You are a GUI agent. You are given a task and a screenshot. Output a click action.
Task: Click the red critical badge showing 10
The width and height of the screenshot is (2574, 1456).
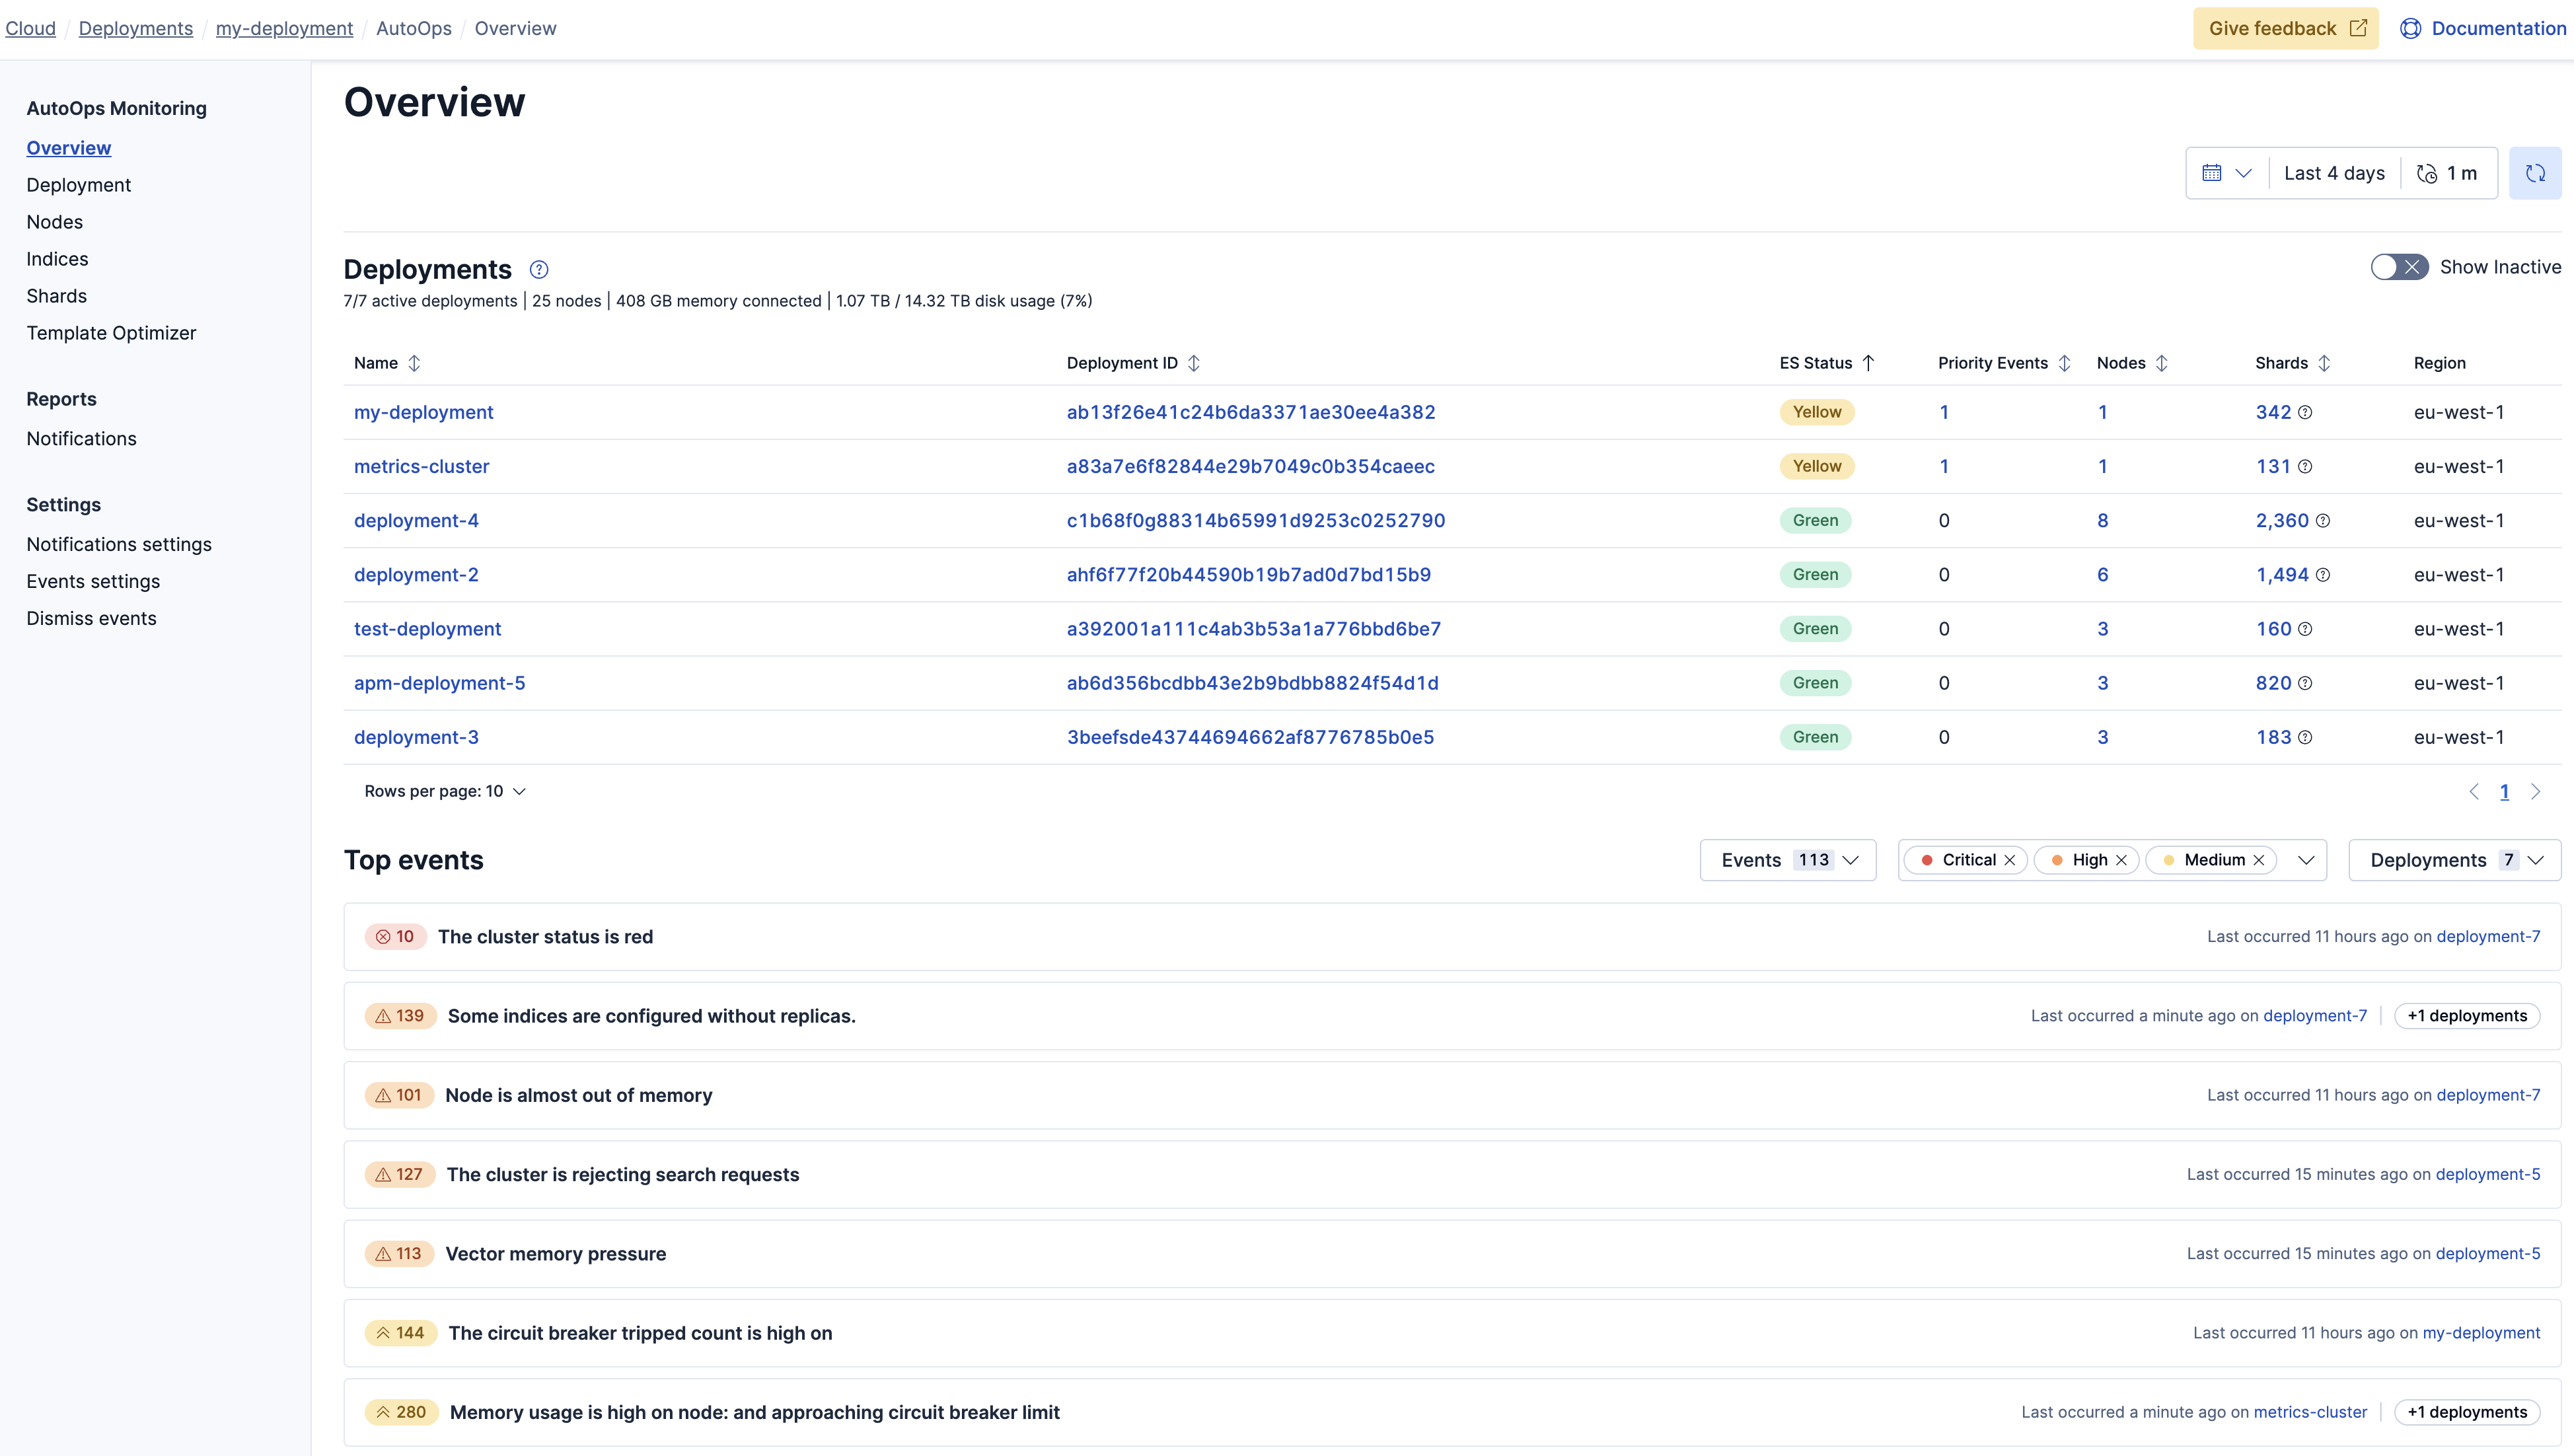[x=395, y=937]
